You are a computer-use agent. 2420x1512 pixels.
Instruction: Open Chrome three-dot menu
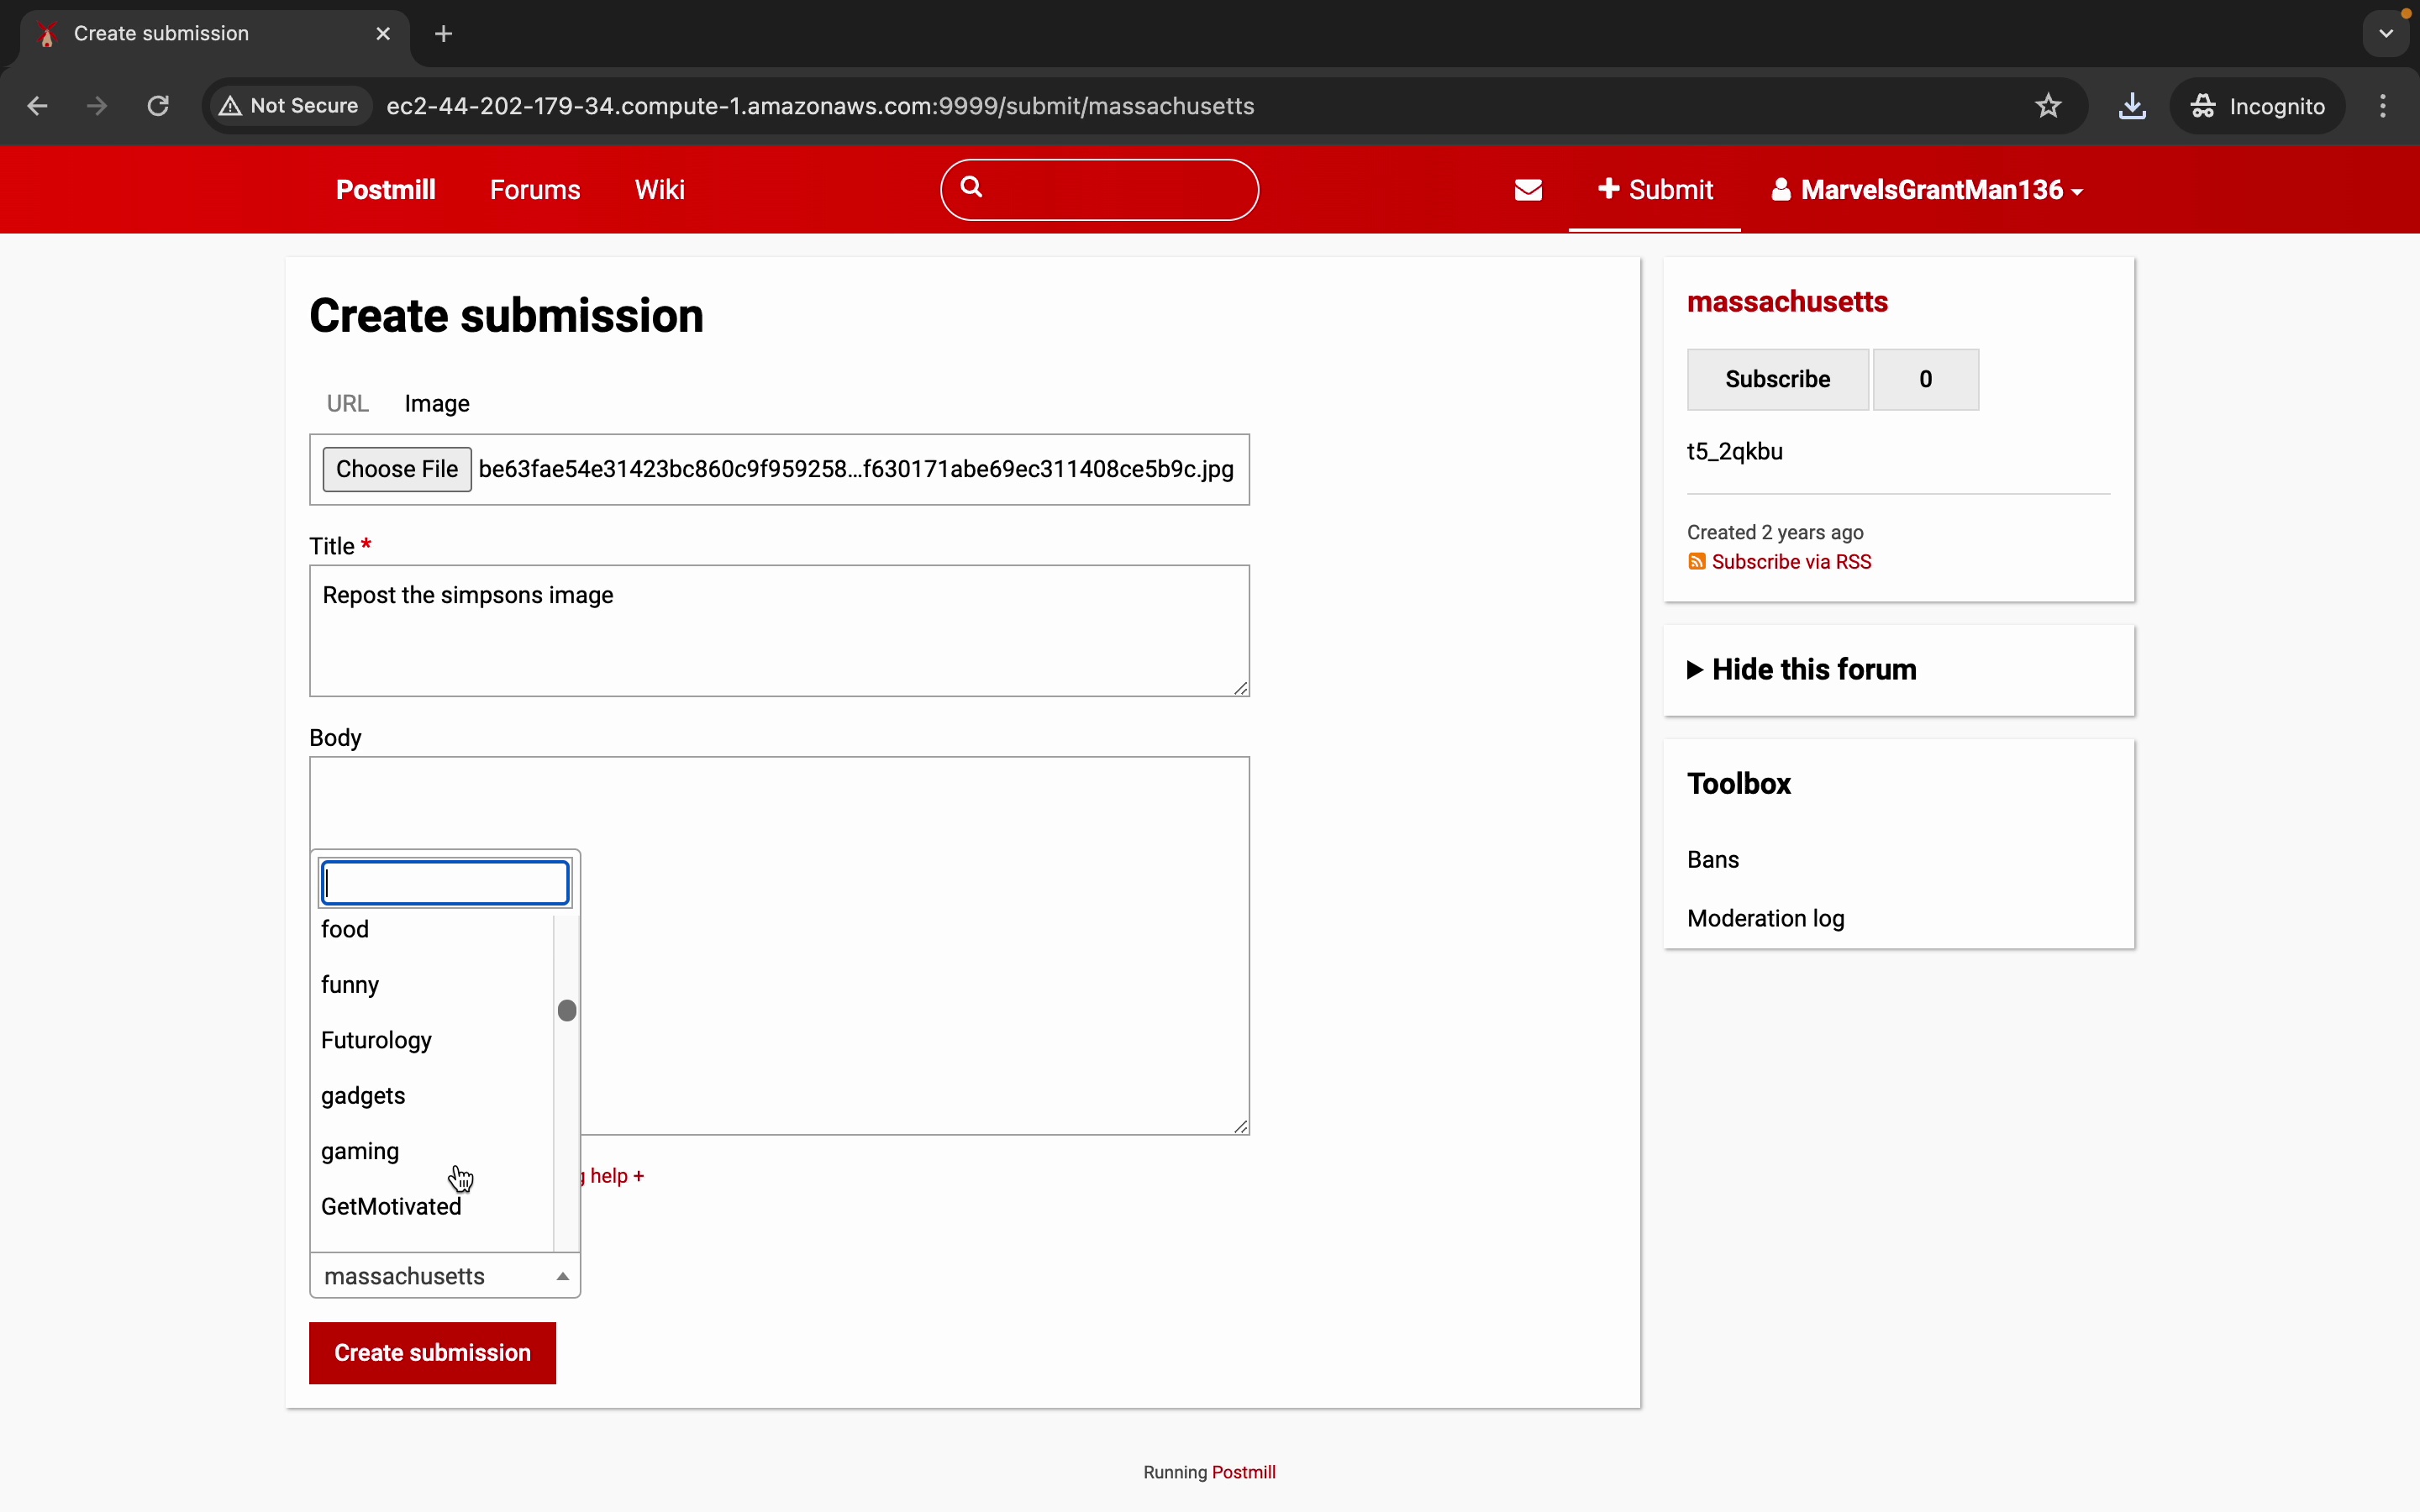click(2383, 106)
